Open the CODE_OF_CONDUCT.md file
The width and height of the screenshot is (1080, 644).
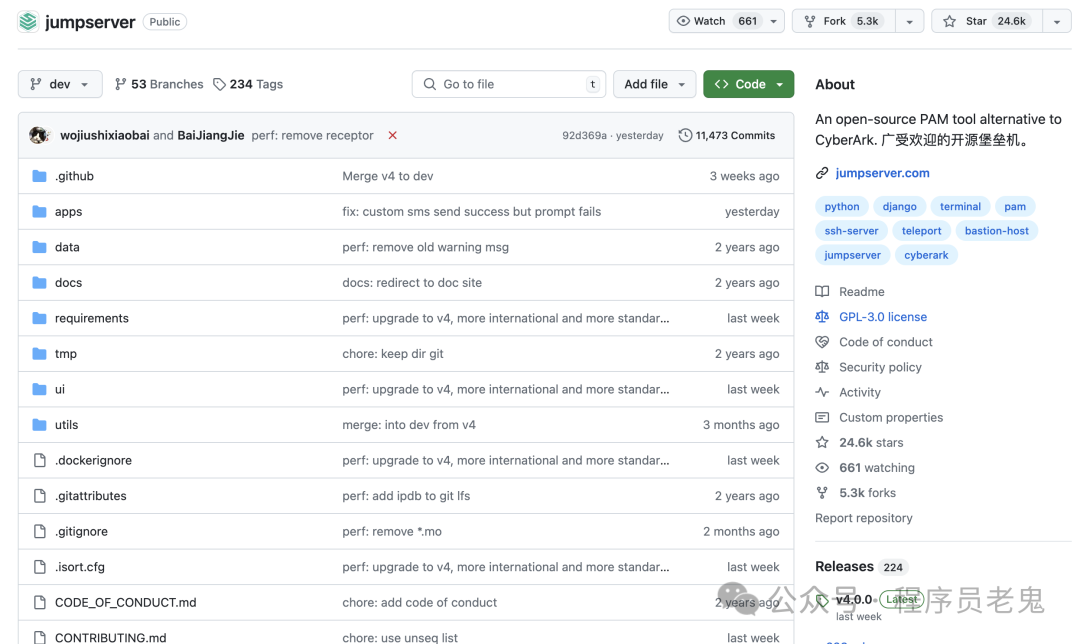[x=125, y=603]
